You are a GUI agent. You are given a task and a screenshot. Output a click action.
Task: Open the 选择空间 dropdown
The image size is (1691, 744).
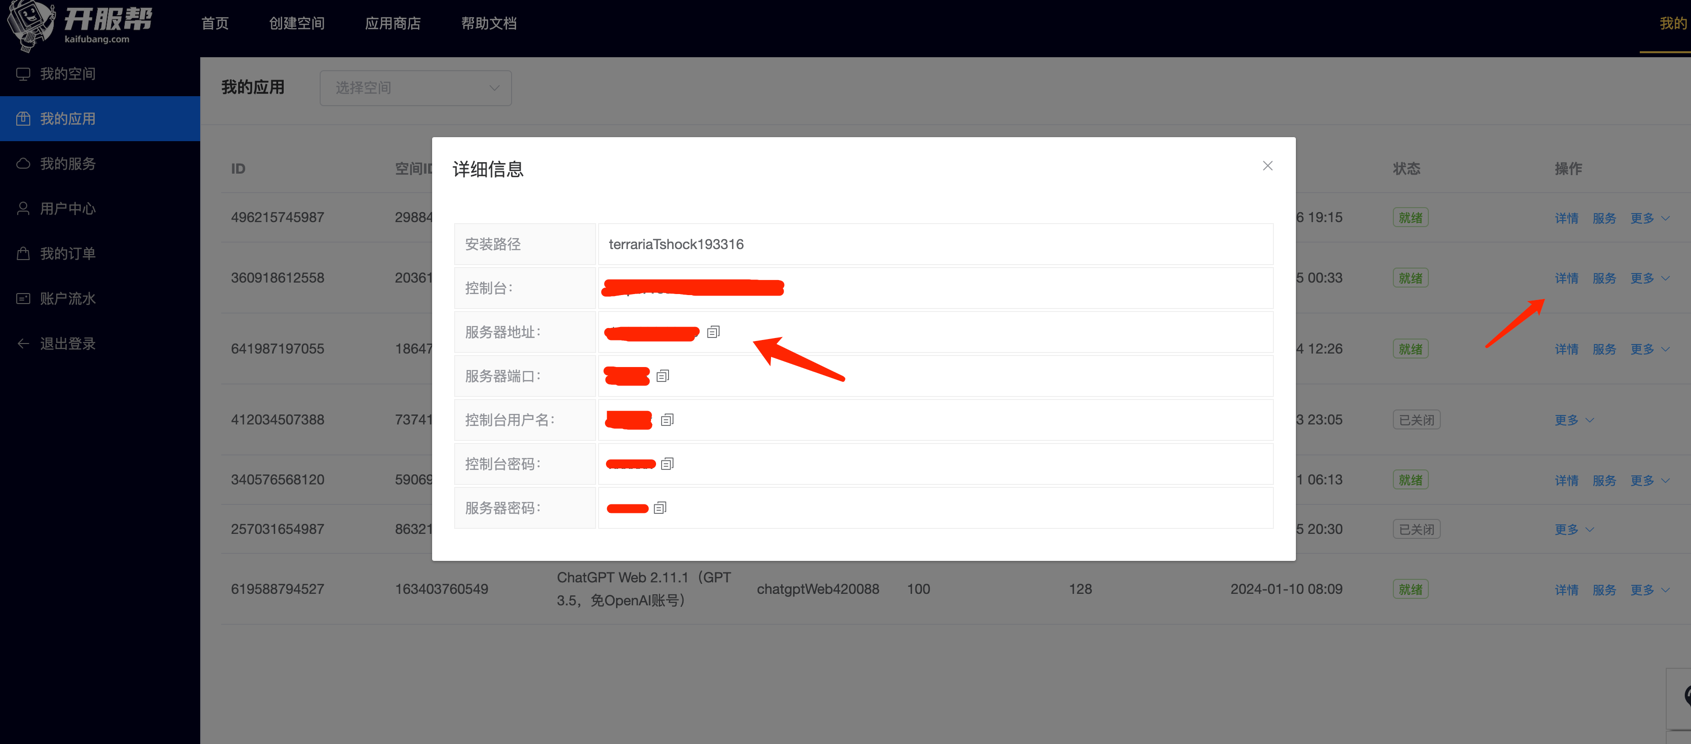click(416, 88)
